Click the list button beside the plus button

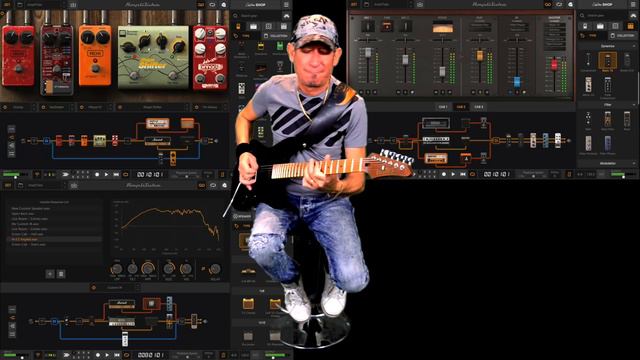[x=61, y=274]
